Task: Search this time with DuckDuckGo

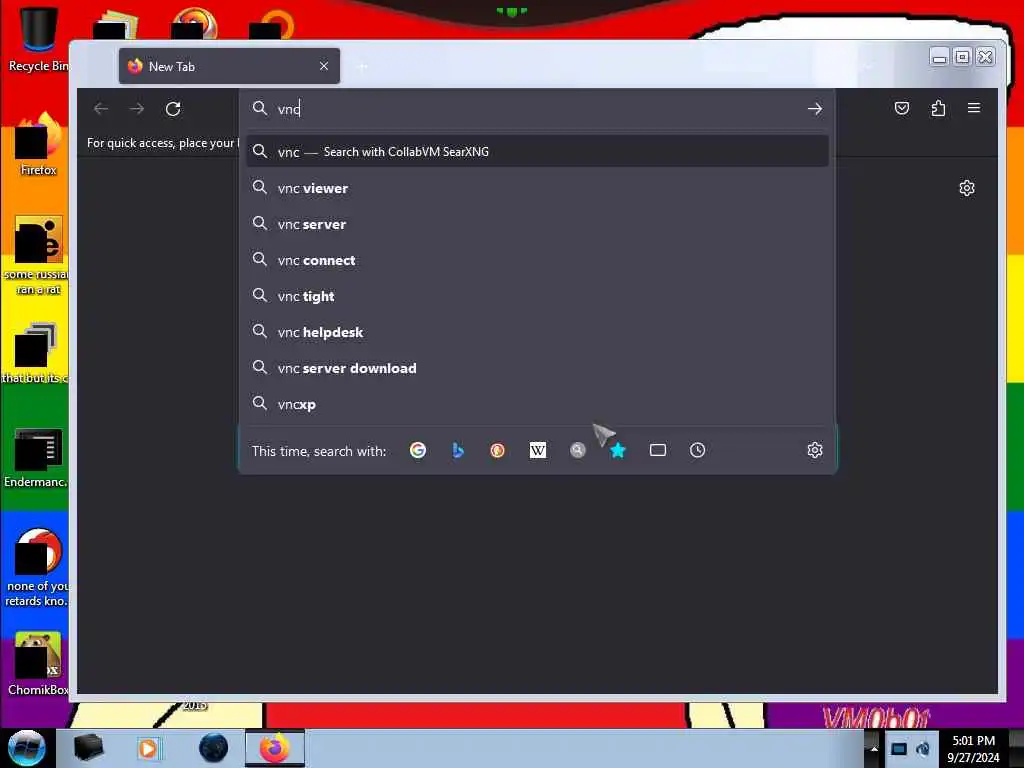Action: coord(498,450)
